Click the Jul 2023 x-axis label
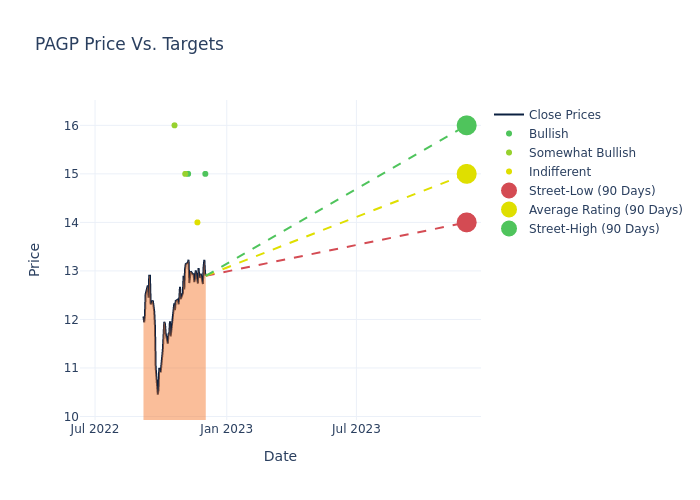Viewport: 700px width, 500px height. tap(356, 429)
